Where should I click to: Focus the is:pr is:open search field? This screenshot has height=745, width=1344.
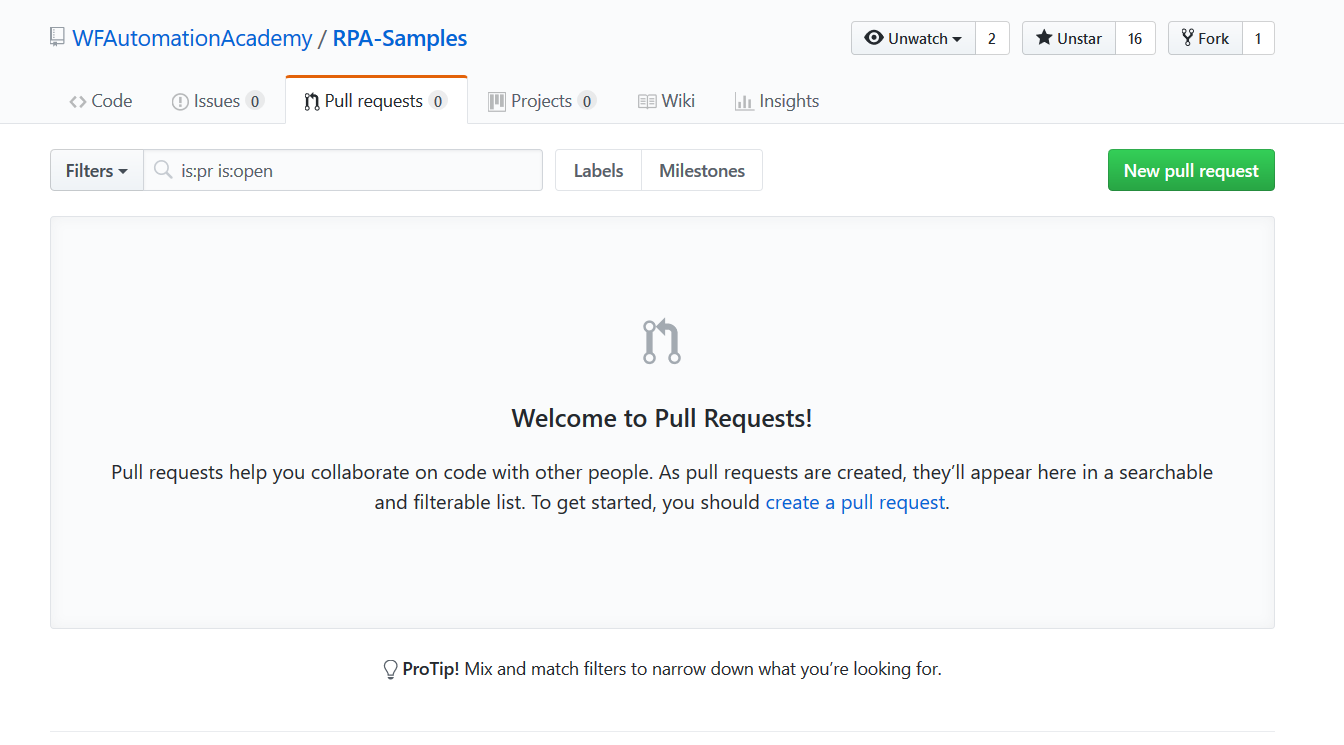343,170
